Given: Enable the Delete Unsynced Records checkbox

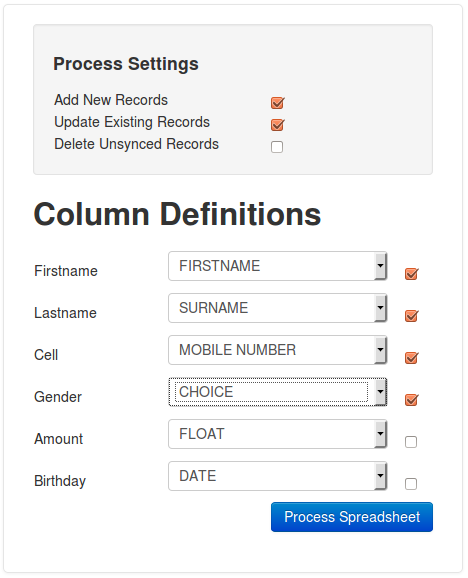Looking at the screenshot, I should (x=277, y=147).
